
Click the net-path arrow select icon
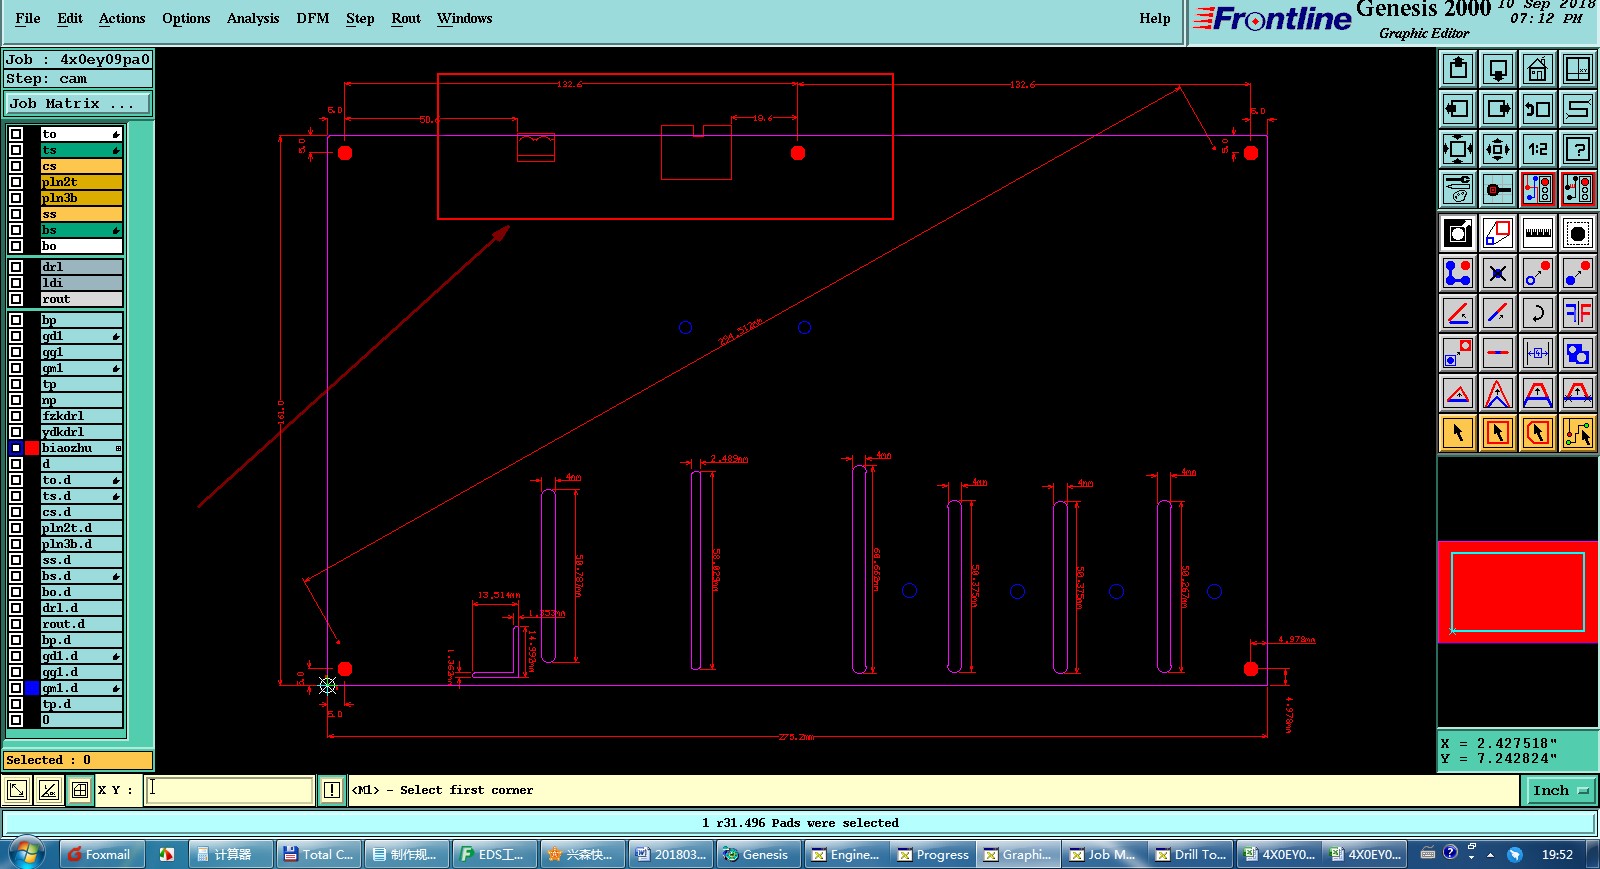1578,433
